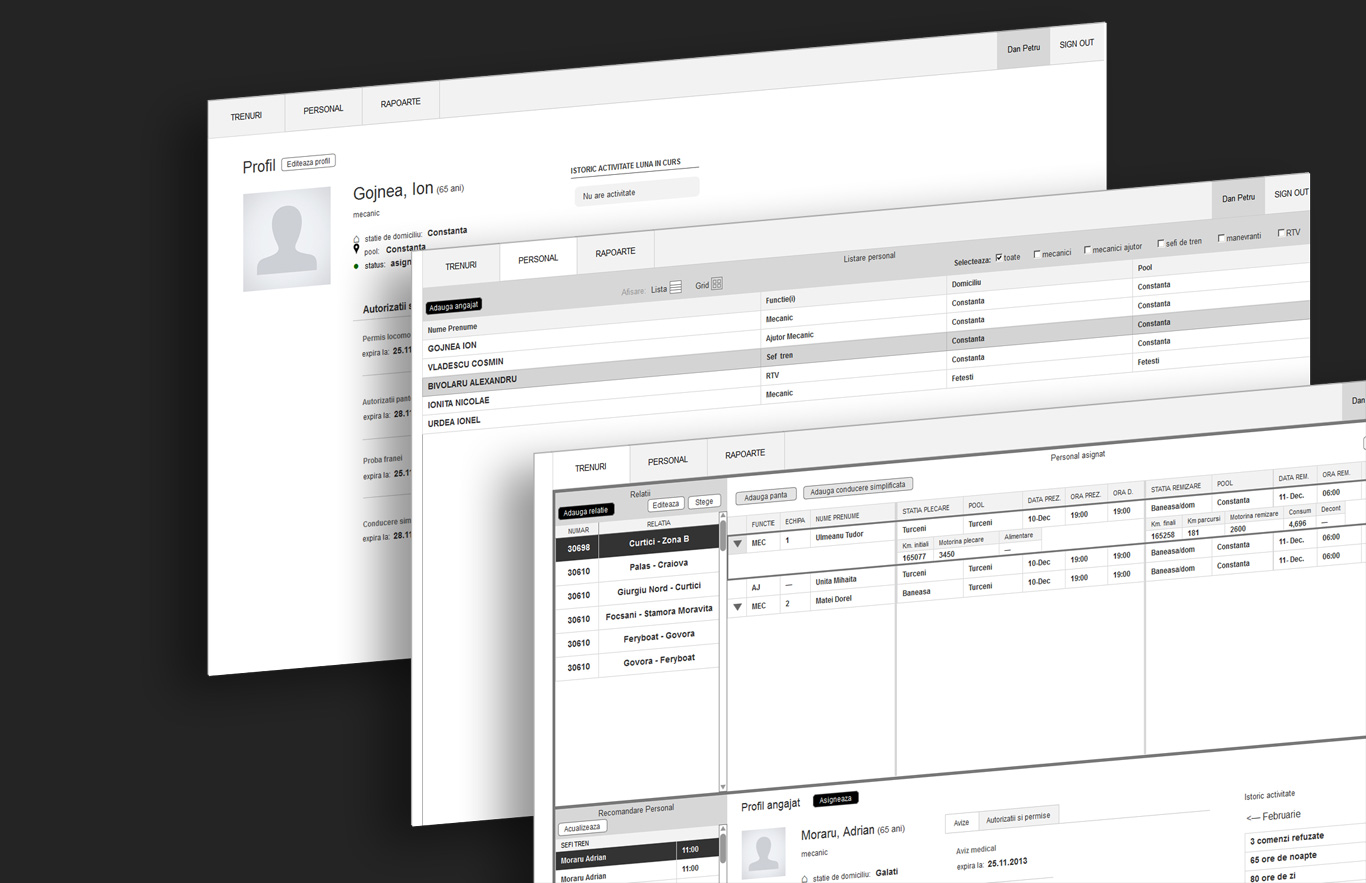The height and width of the screenshot is (883, 1366).
Task: Click the Adauga panta button
Action: [x=766, y=497]
